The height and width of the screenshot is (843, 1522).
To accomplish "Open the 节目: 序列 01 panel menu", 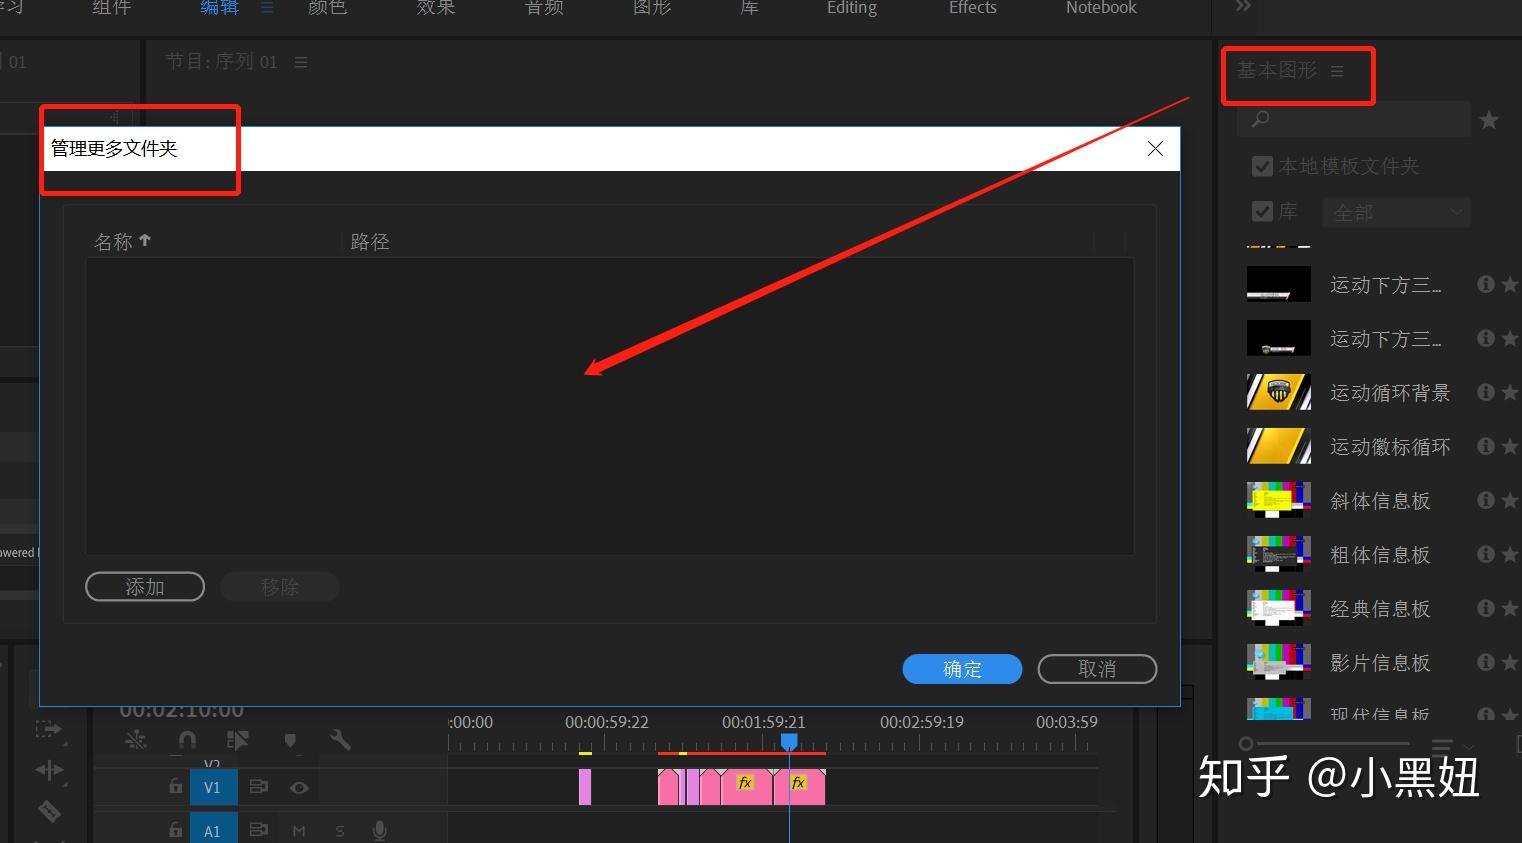I will click(301, 62).
